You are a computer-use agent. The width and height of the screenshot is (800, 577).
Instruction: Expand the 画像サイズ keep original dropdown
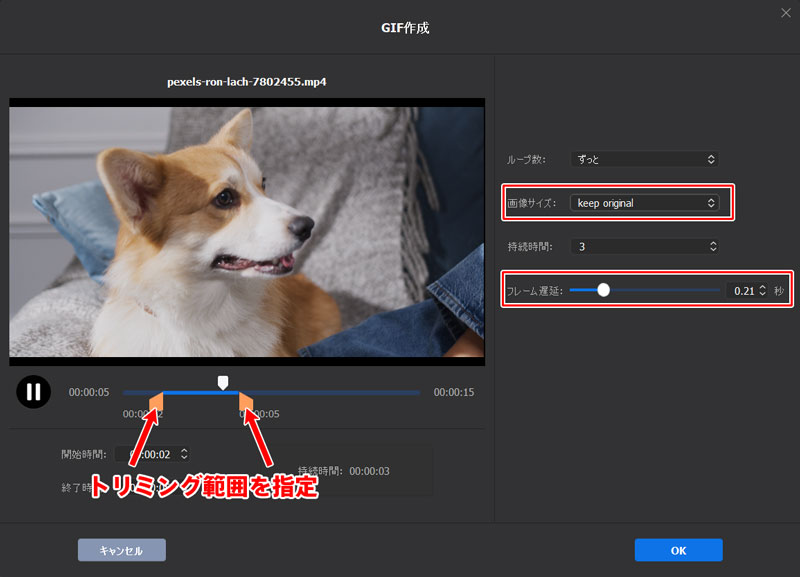[644, 203]
